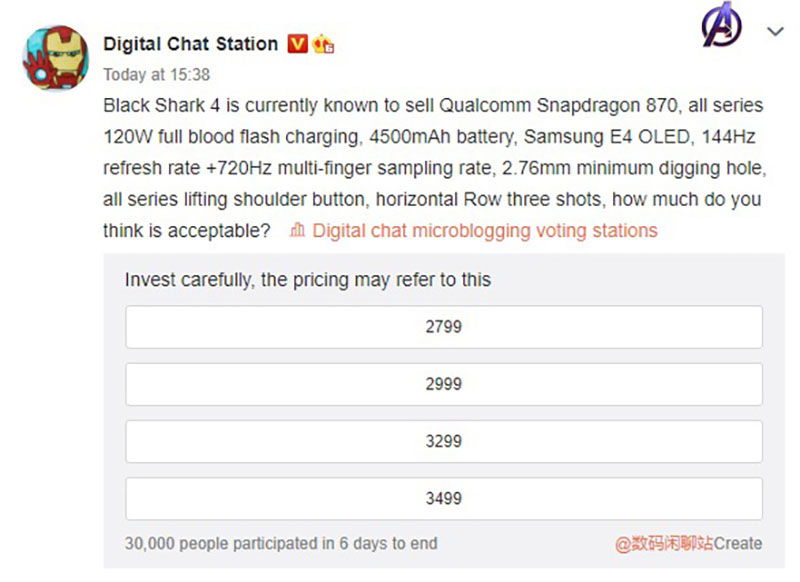Click the Iron Man profile avatar
Screen dimensions: 800x582
(57, 59)
